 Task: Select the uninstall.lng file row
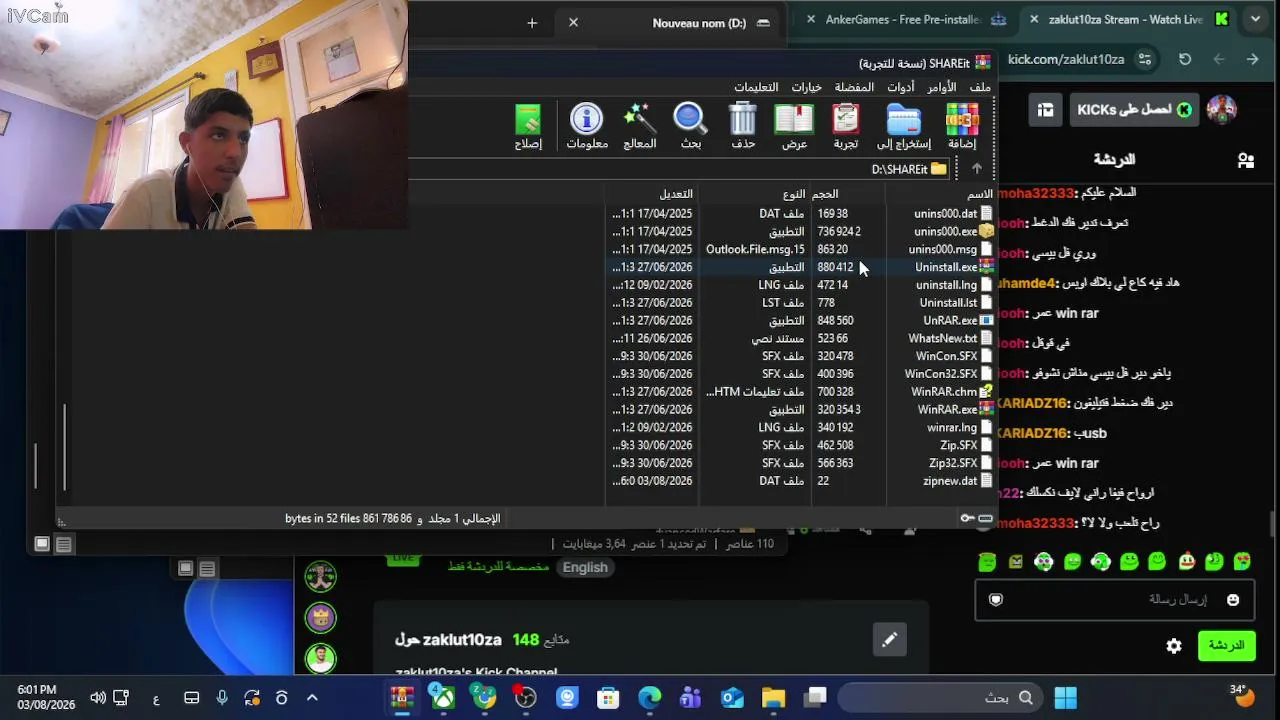click(801, 285)
